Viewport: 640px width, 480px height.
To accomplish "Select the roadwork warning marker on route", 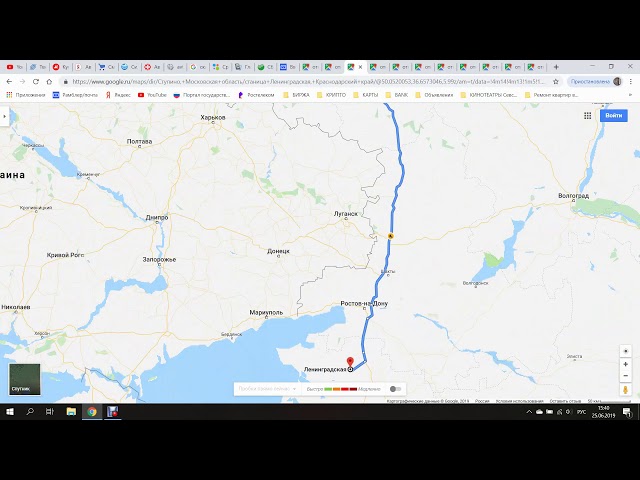I will 391,236.
